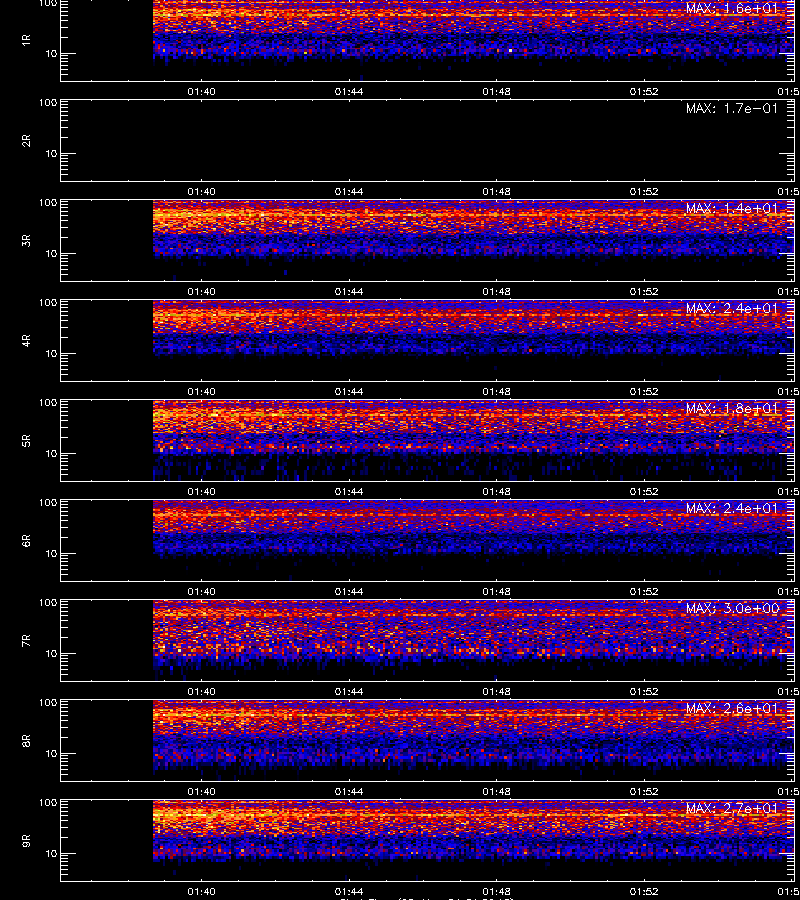Click the 01:52 time label below panel 6R
This screenshot has height=900, width=800.
pos(644,592)
